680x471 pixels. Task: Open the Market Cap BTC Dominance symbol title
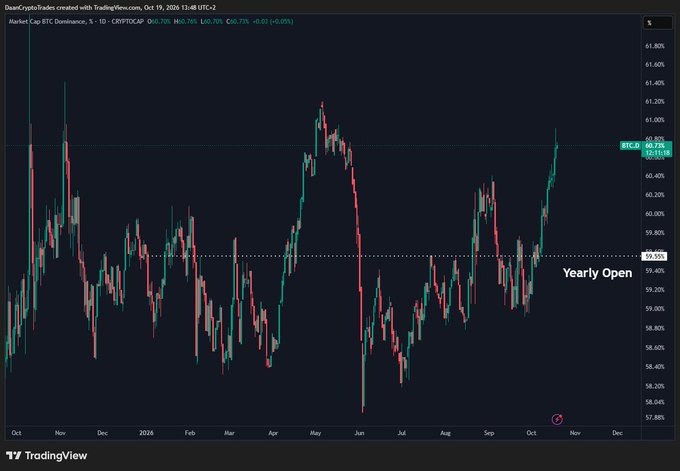click(x=76, y=21)
